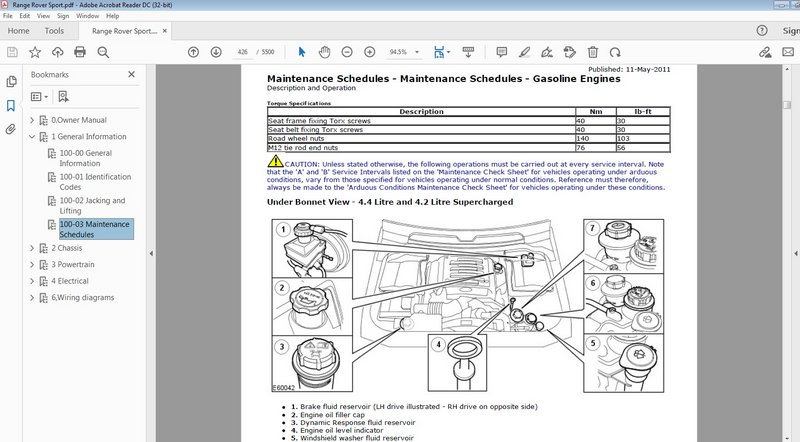This screenshot has width=800, height=442.
Task: Close the Bookmarks panel
Action: point(131,75)
